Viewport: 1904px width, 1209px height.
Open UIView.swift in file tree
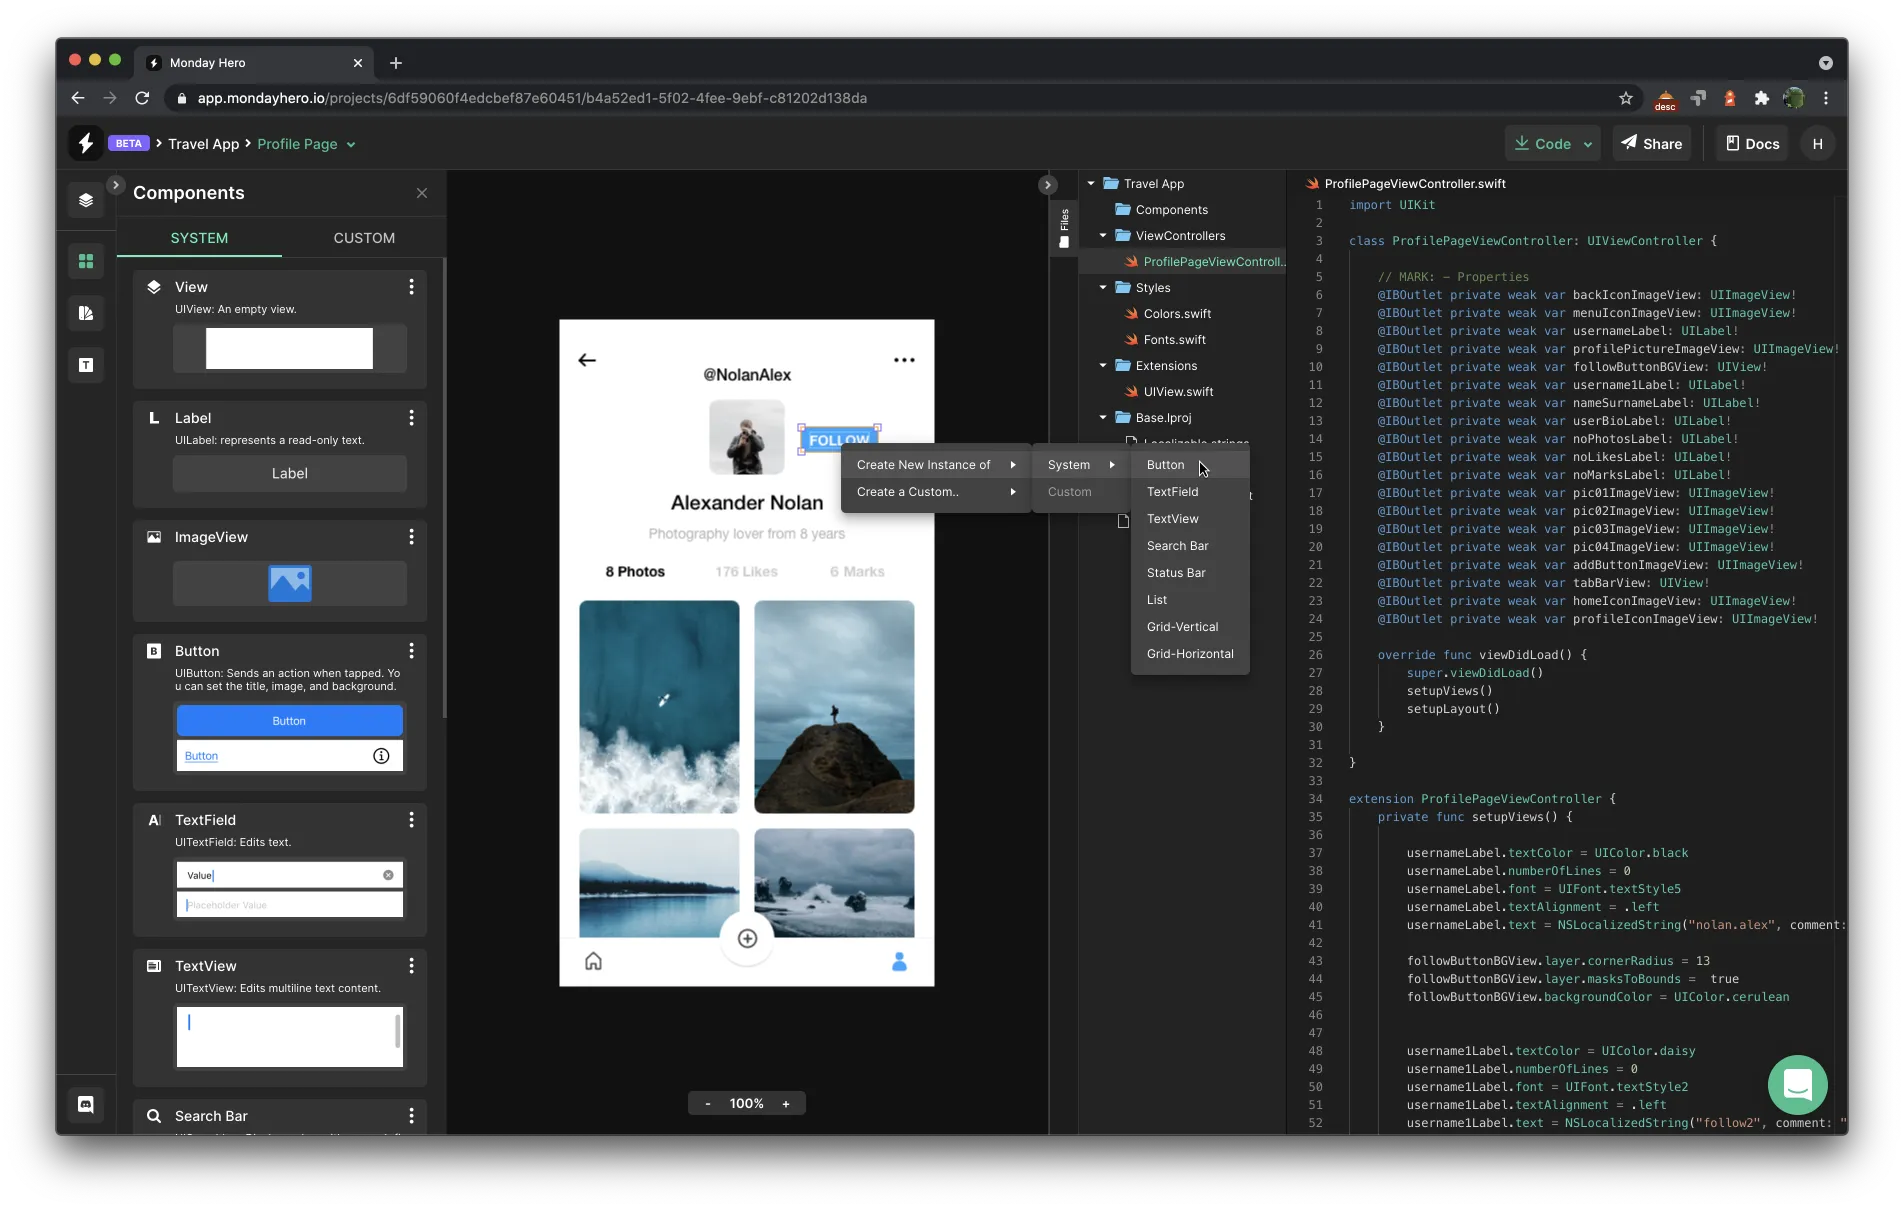[1178, 392]
